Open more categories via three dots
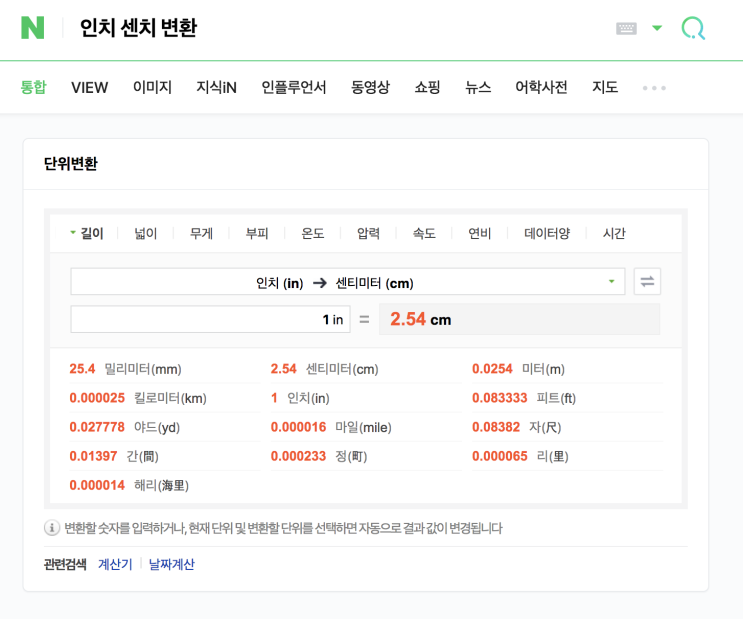 [654, 88]
